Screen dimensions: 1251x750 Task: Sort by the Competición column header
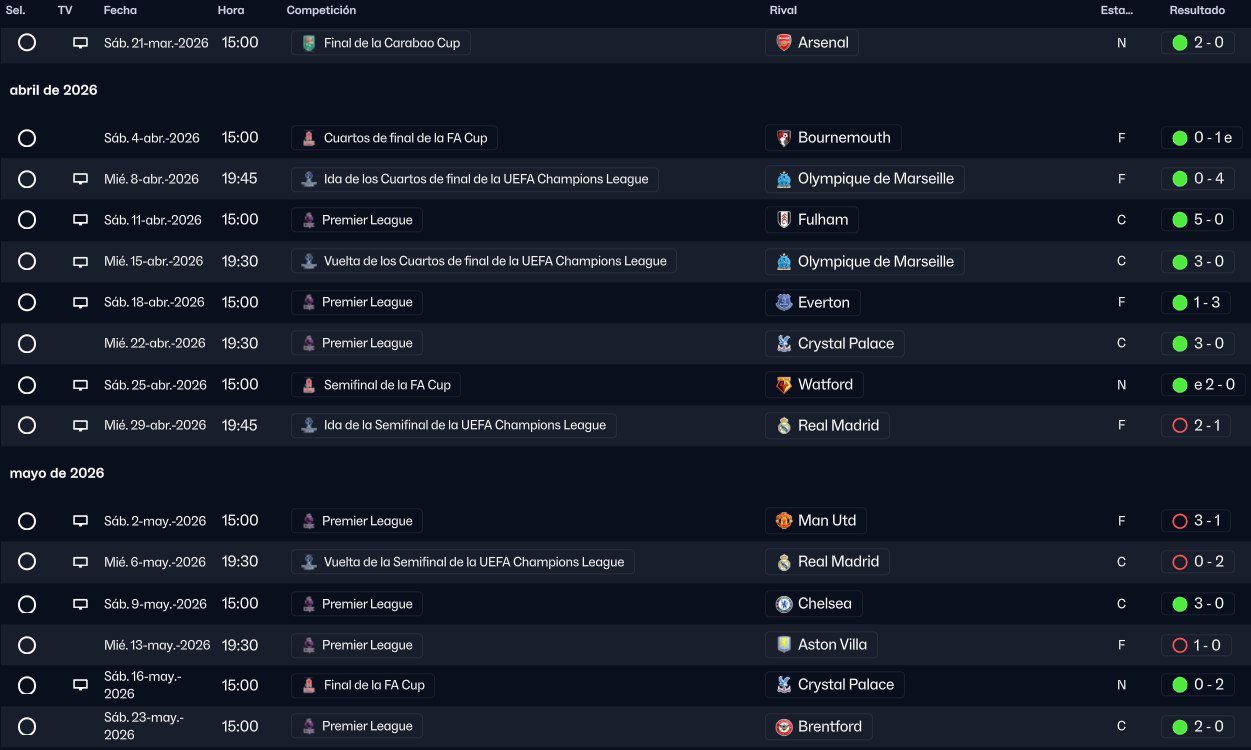click(x=321, y=10)
